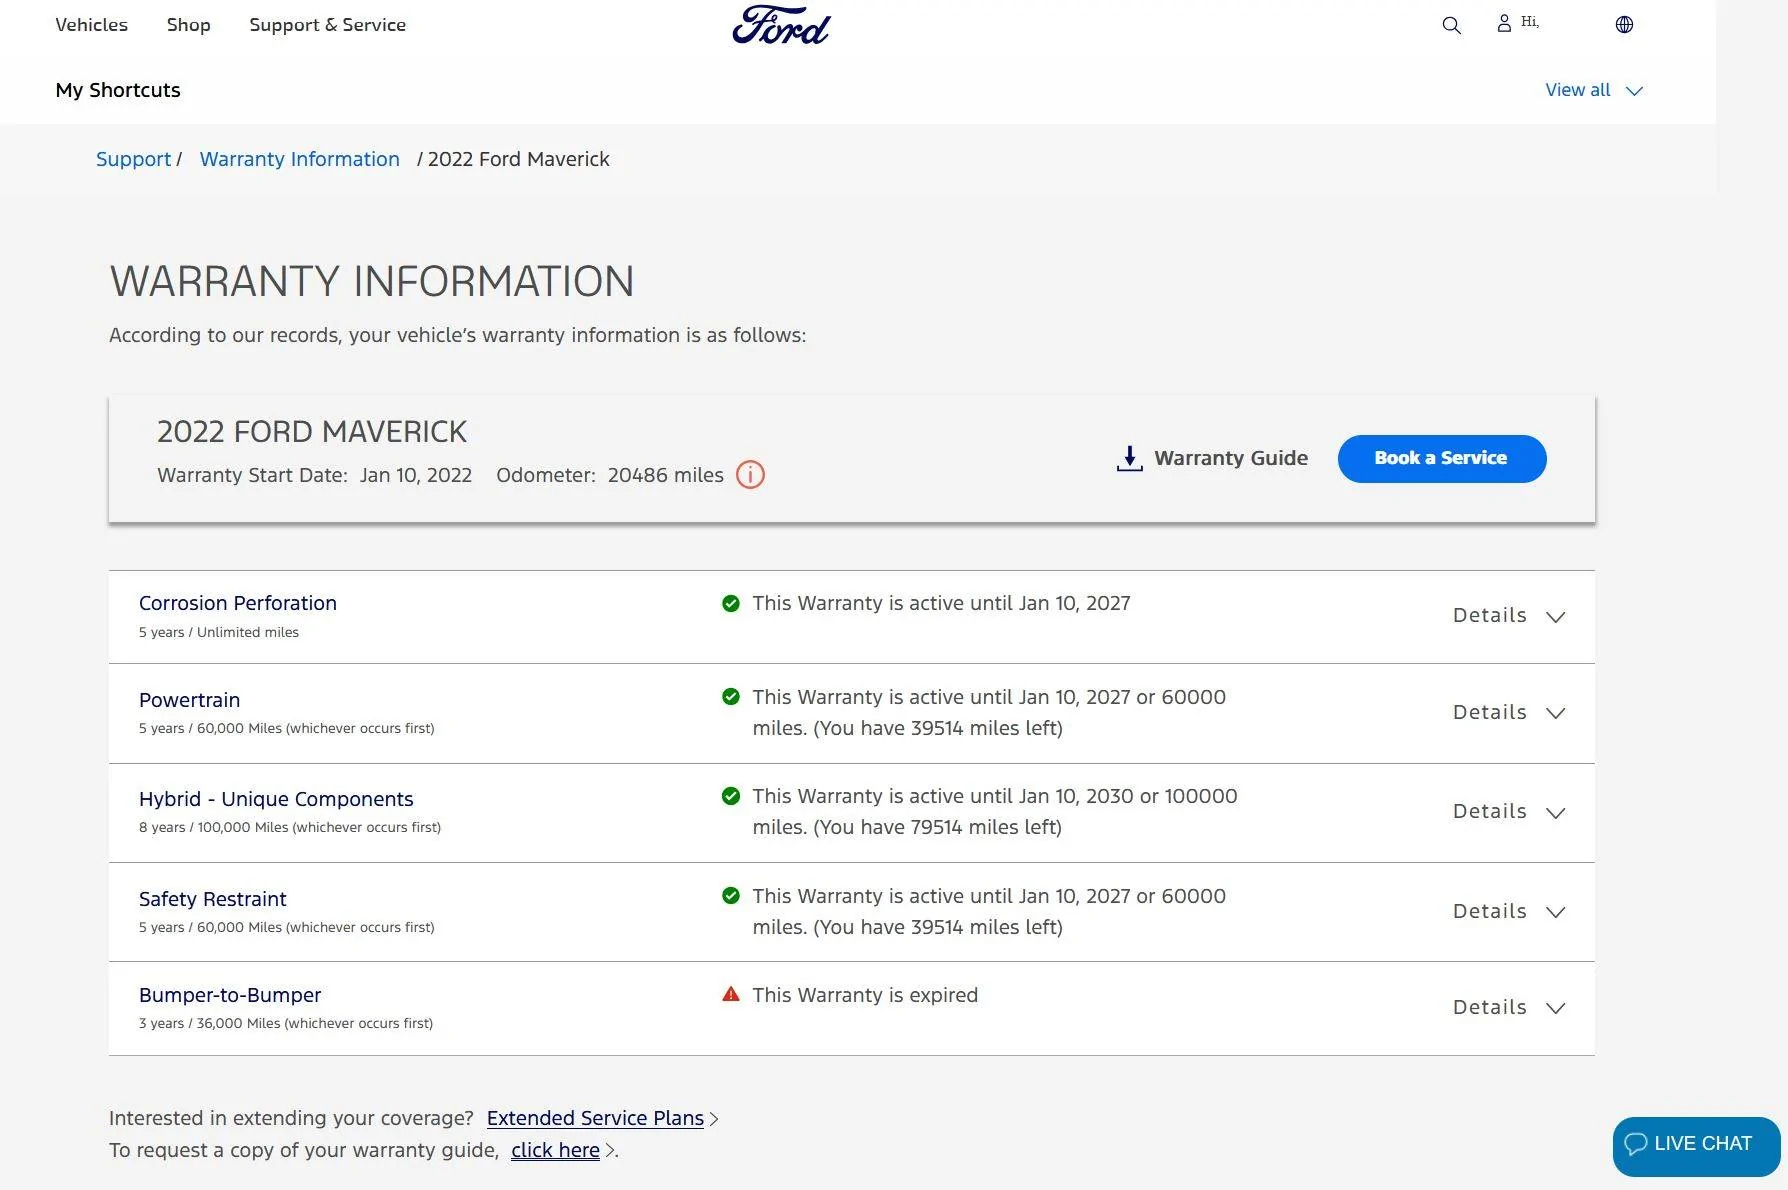Screen dimensions: 1788x1190
Task: Click the Powertrain warranty title
Action: [189, 700]
